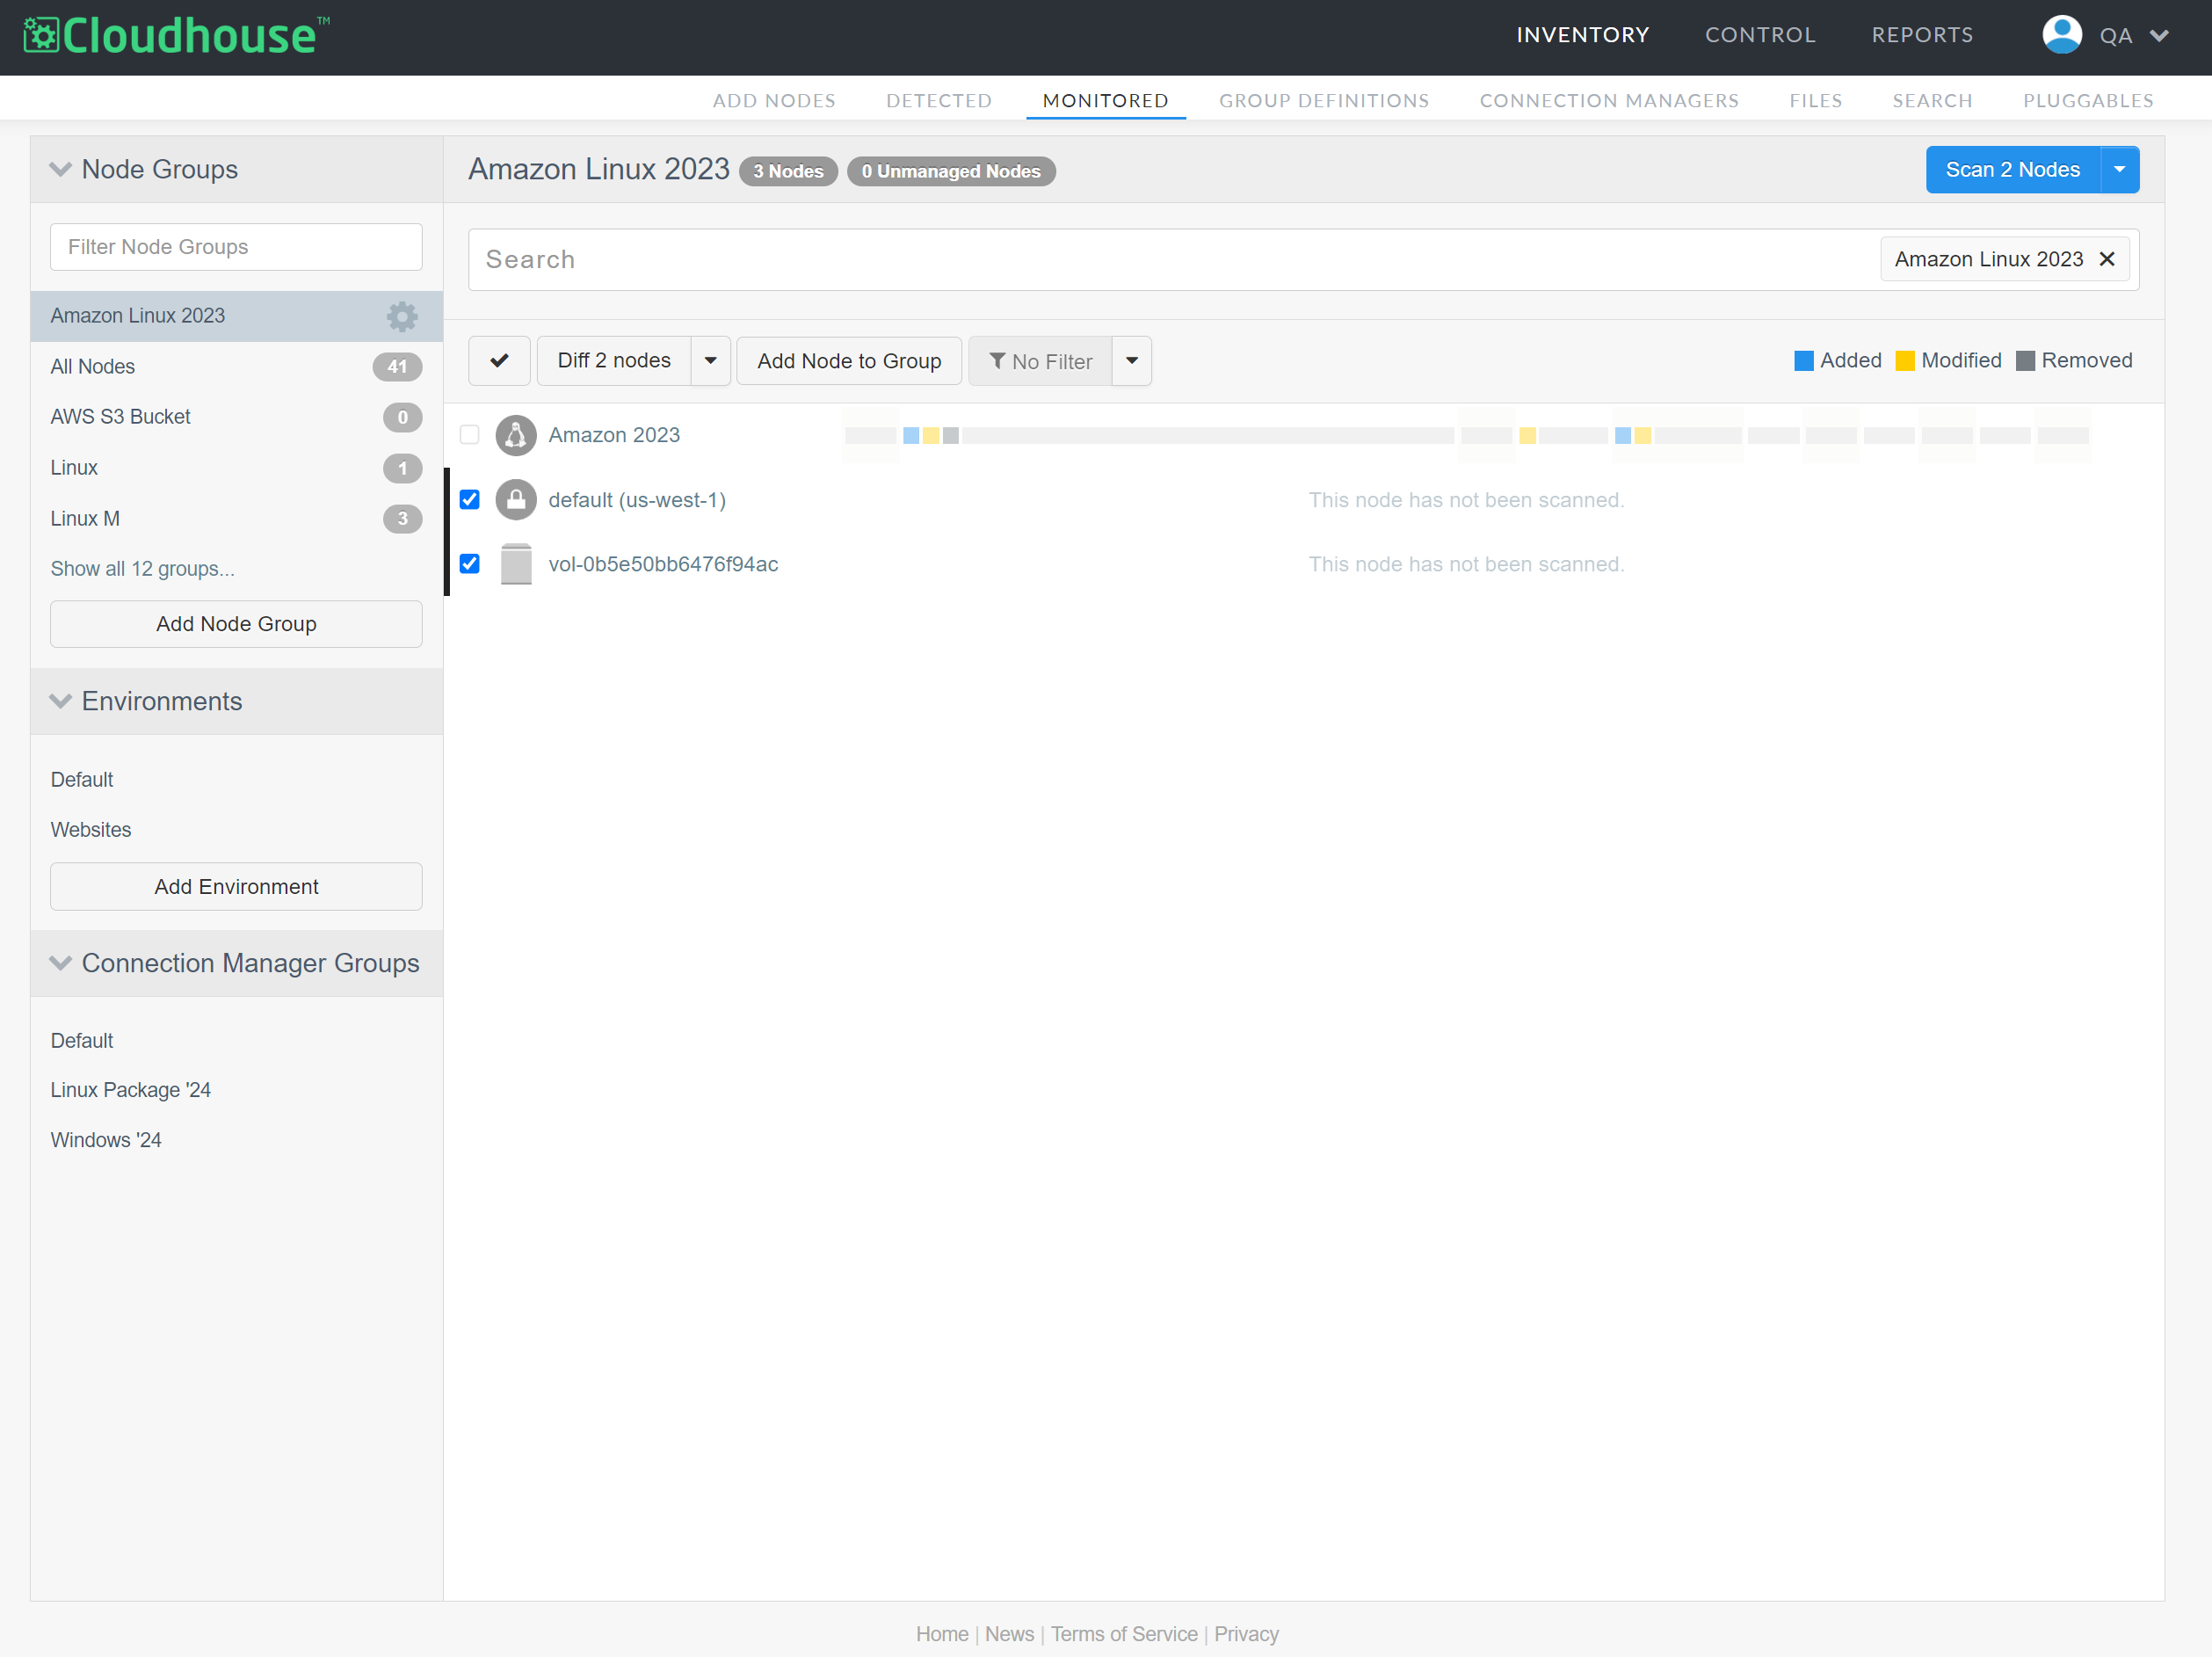Viewport: 2212px width, 1657px height.
Task: Open the Connection Managers tab
Action: (1608, 100)
